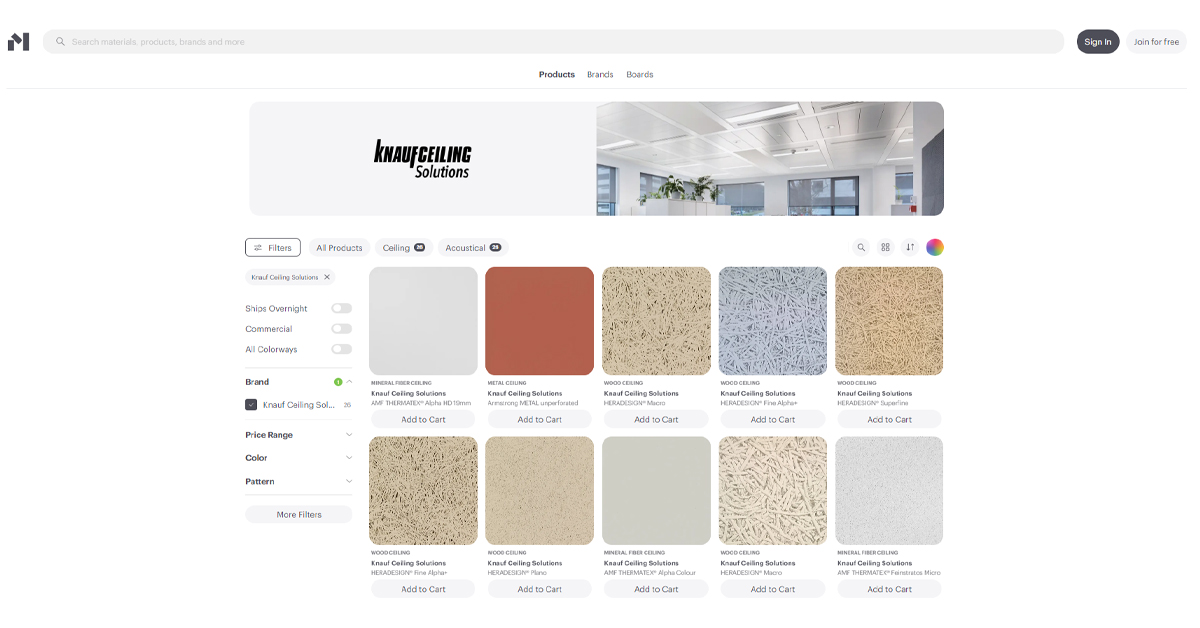Viewport: 1200px width, 628px height.
Task: Toggle Commercial switch
Action: pos(342,328)
